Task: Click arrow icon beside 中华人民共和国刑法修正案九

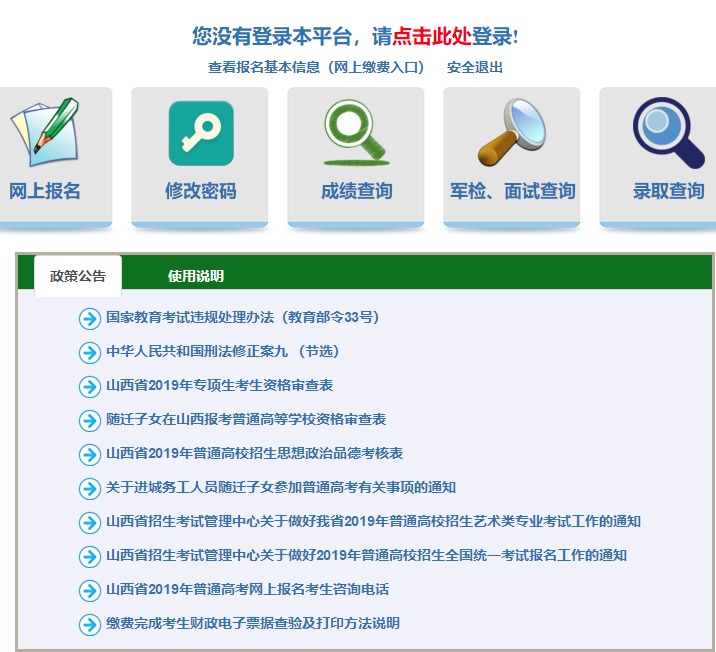Action: click(90, 352)
